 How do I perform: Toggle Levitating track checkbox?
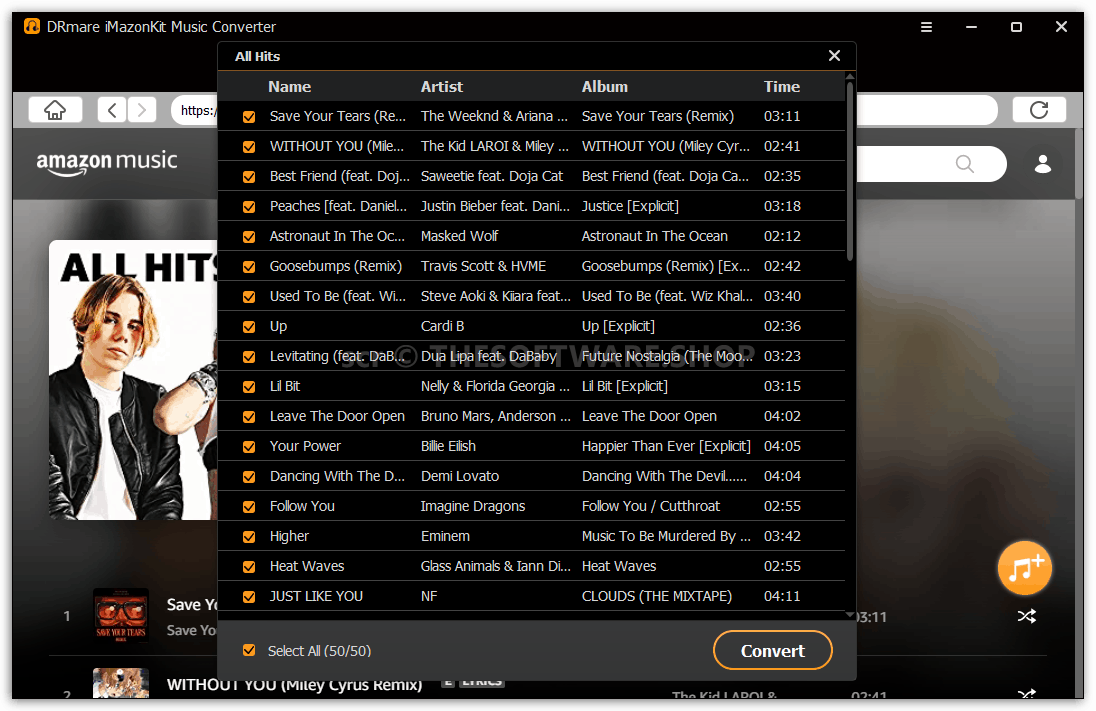click(249, 357)
